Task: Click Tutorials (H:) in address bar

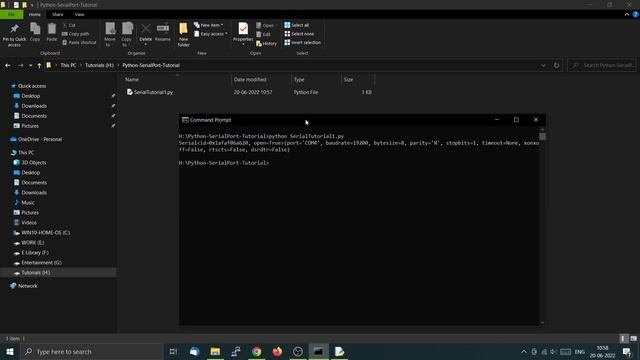Action: (x=99, y=65)
